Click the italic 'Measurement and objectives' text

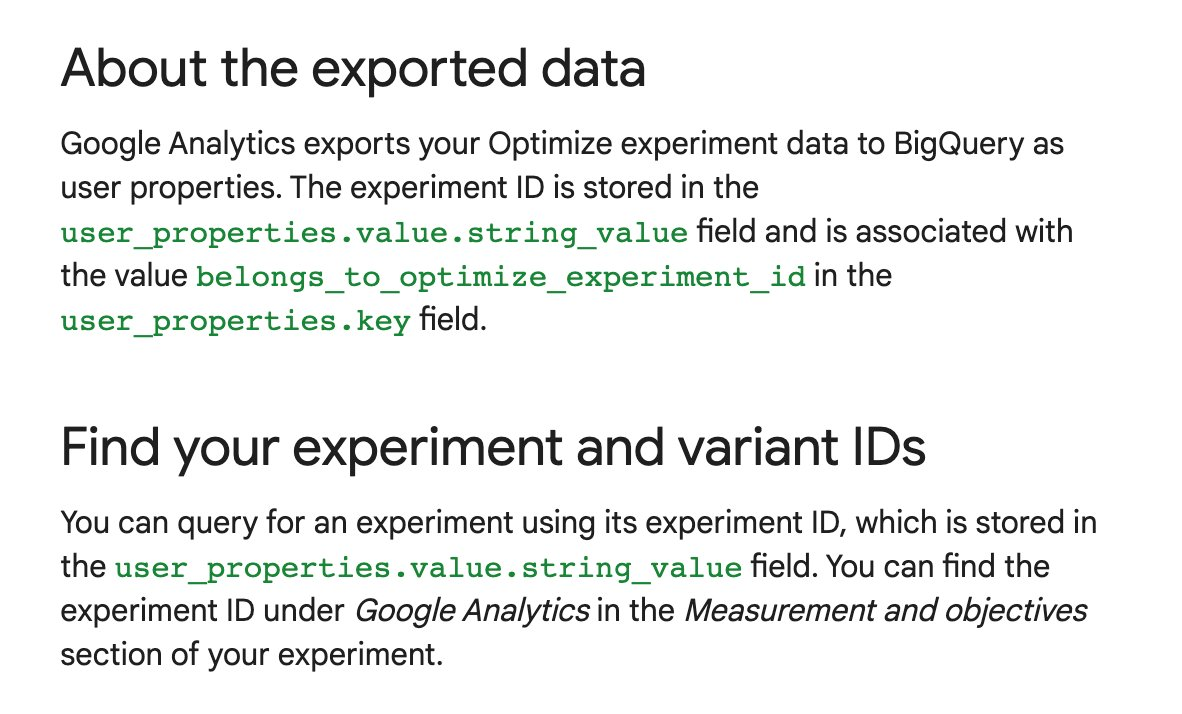coord(886,611)
